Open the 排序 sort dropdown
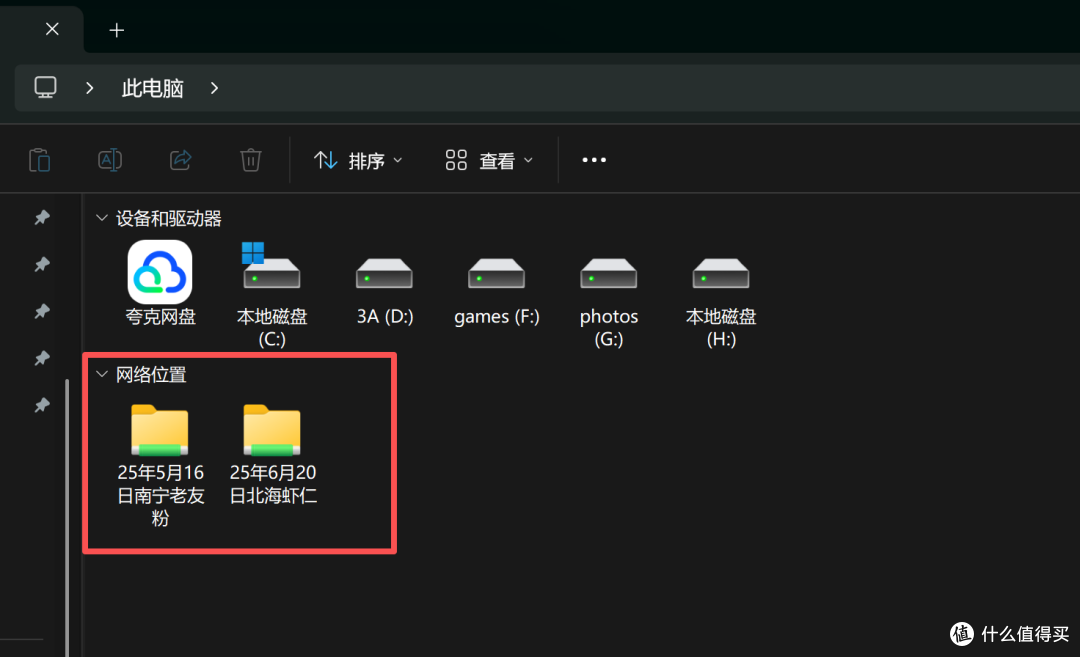1080x657 pixels. coord(358,160)
